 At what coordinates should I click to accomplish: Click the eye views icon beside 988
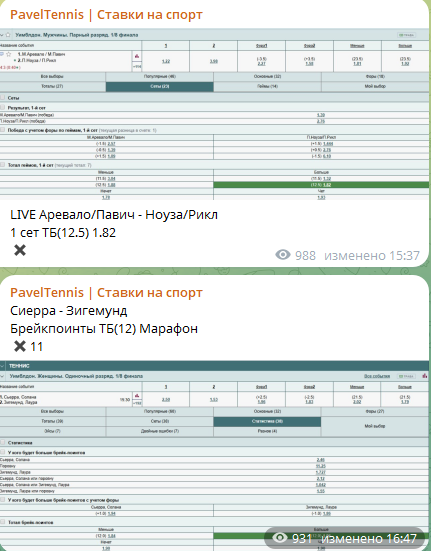point(283,255)
